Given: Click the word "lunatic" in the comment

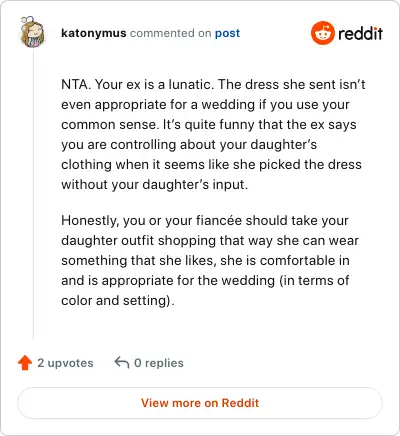Looking at the screenshot, I should pos(190,84).
